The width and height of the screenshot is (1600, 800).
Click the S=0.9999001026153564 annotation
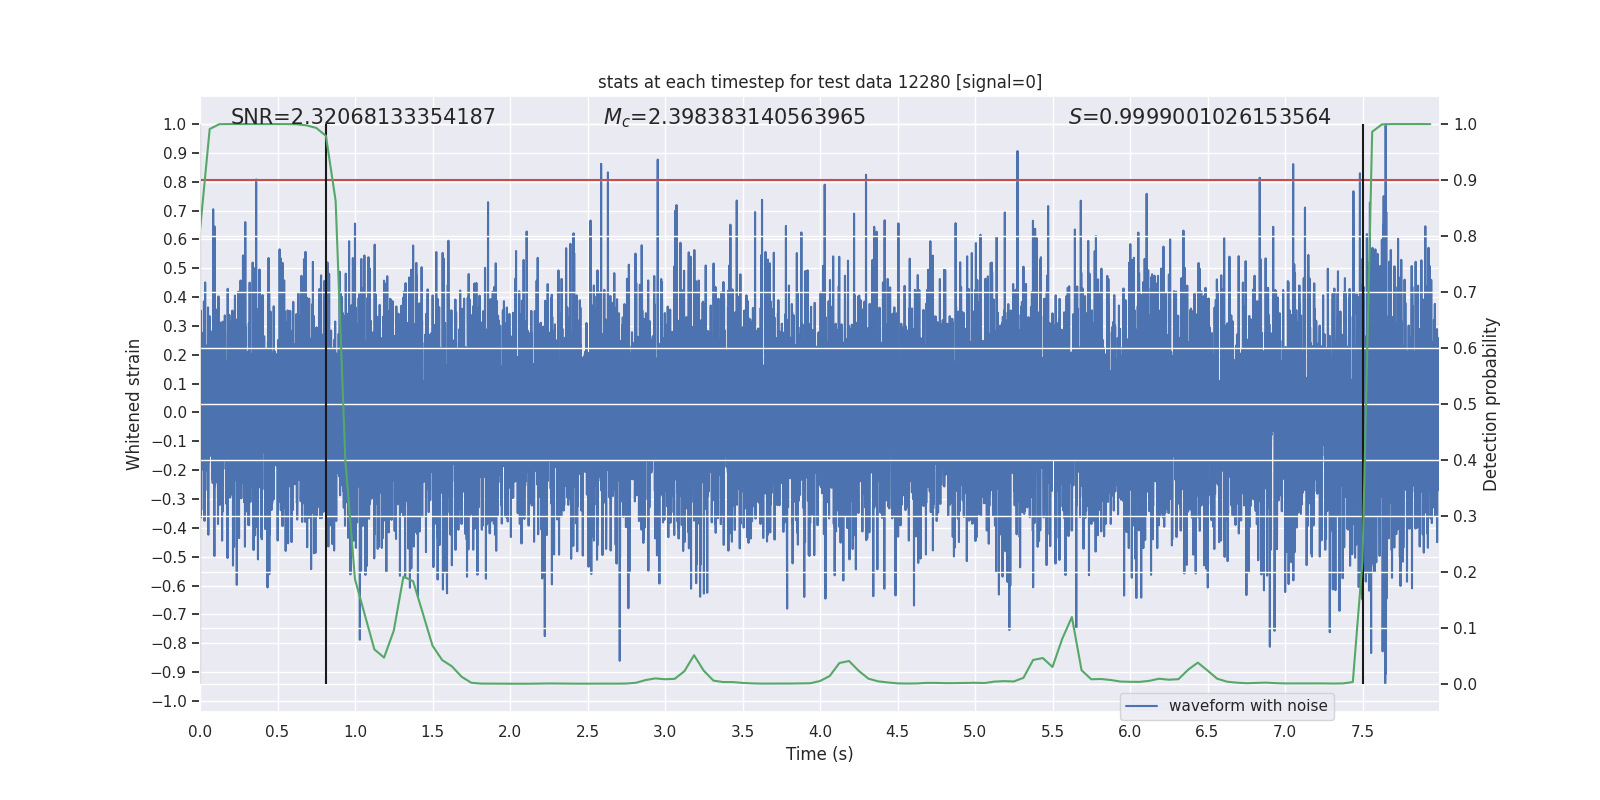[x=1200, y=117]
